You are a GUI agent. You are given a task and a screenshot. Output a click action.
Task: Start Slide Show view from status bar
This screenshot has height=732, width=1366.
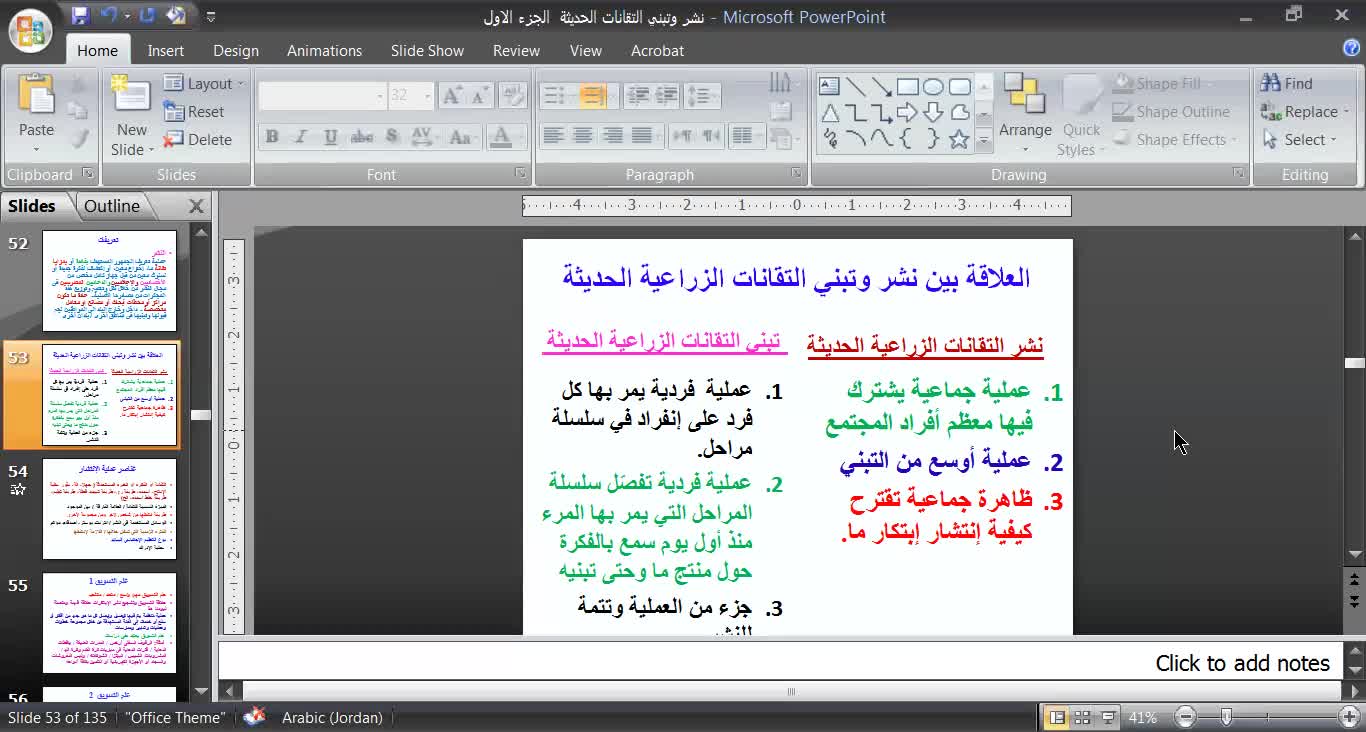(x=1108, y=717)
